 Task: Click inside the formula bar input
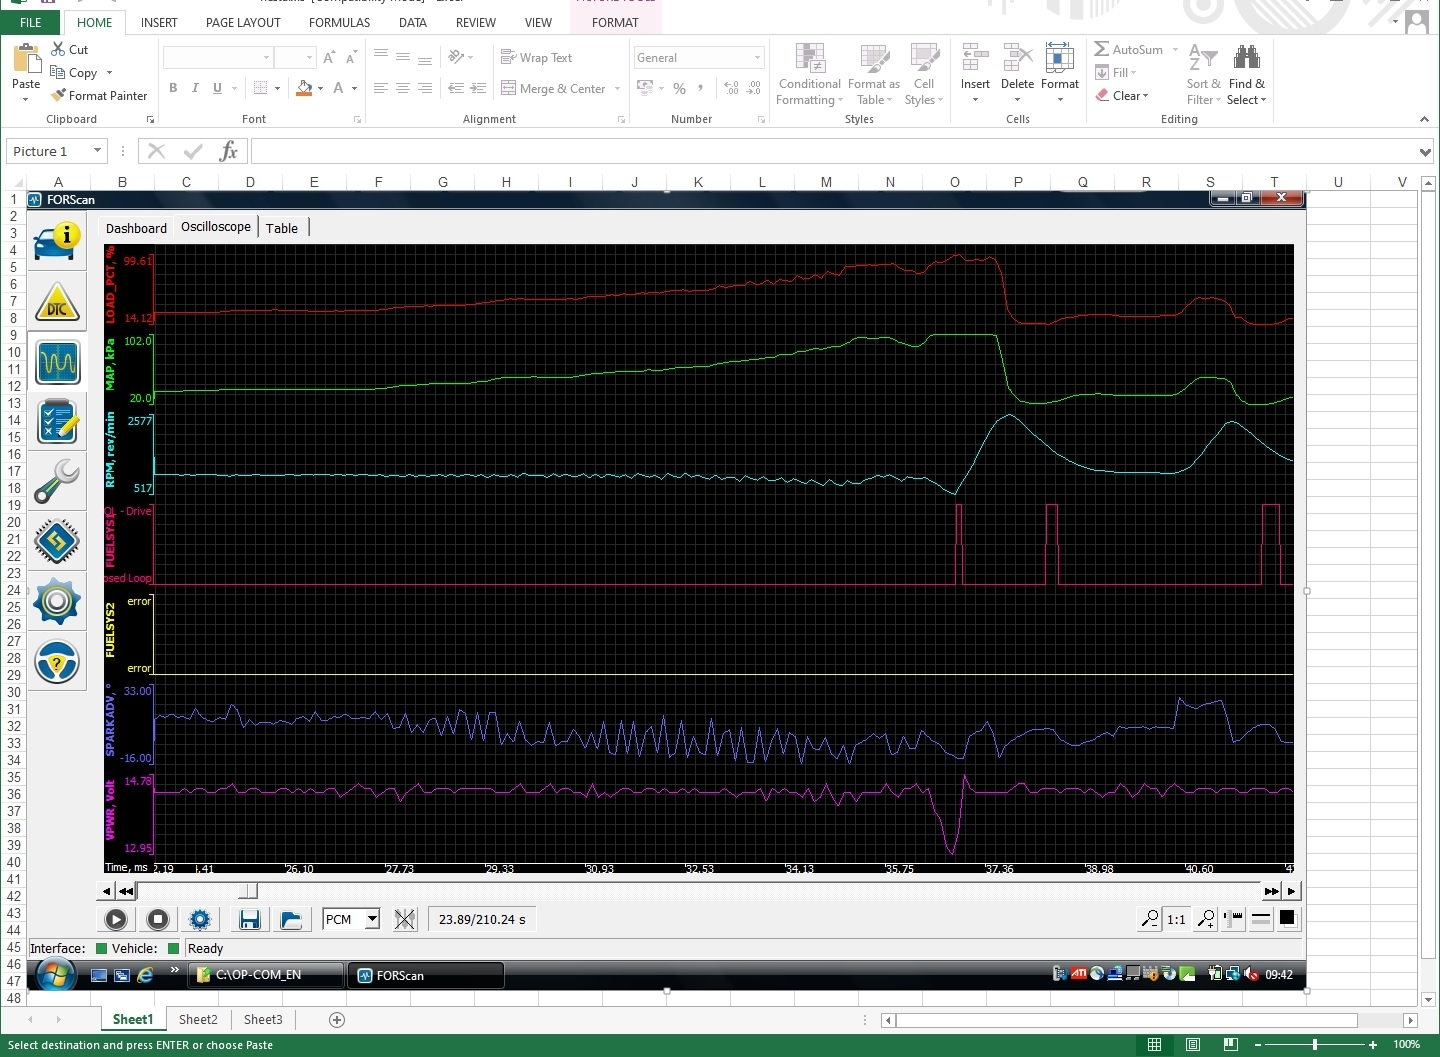830,151
